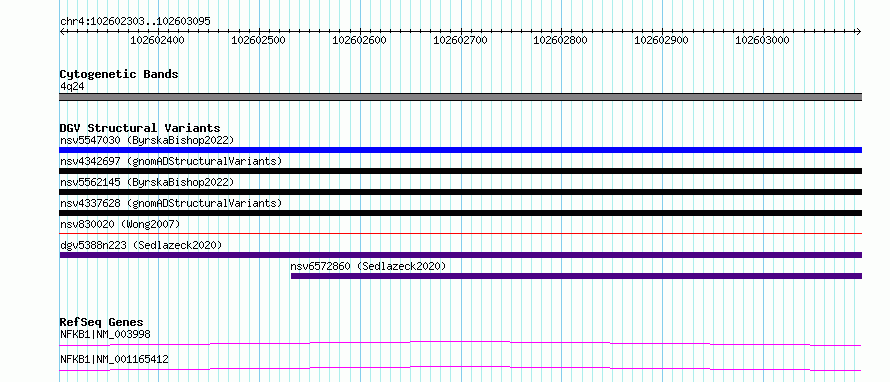Select the black nsv4342697 variant bar
The width and height of the screenshot is (890, 382).
[x=461, y=171]
